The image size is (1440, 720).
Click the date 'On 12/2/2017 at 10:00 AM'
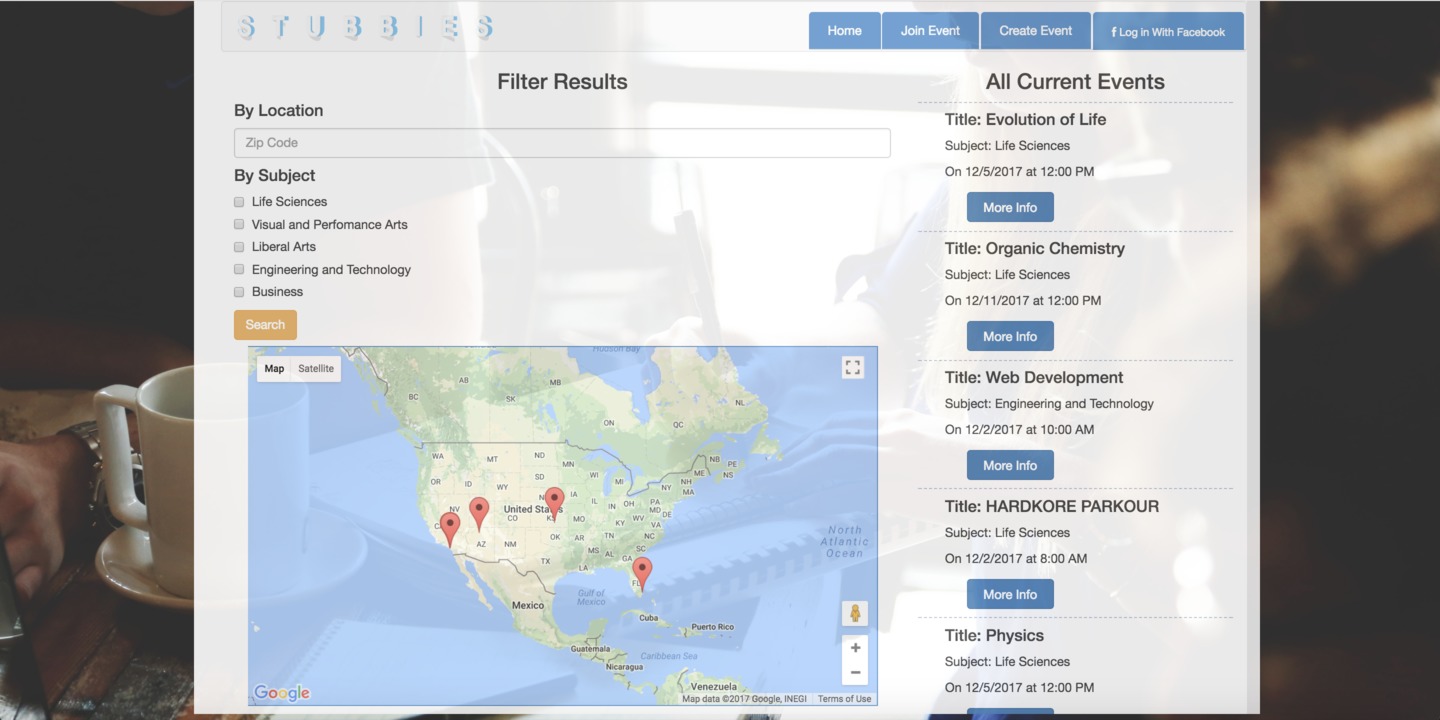1020,430
